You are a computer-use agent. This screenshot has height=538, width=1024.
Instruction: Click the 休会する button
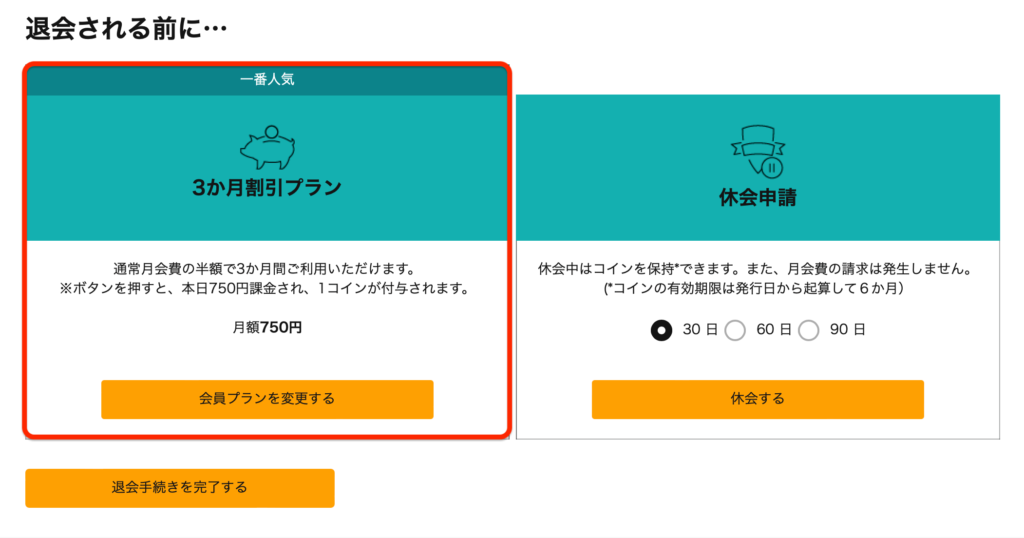758,399
